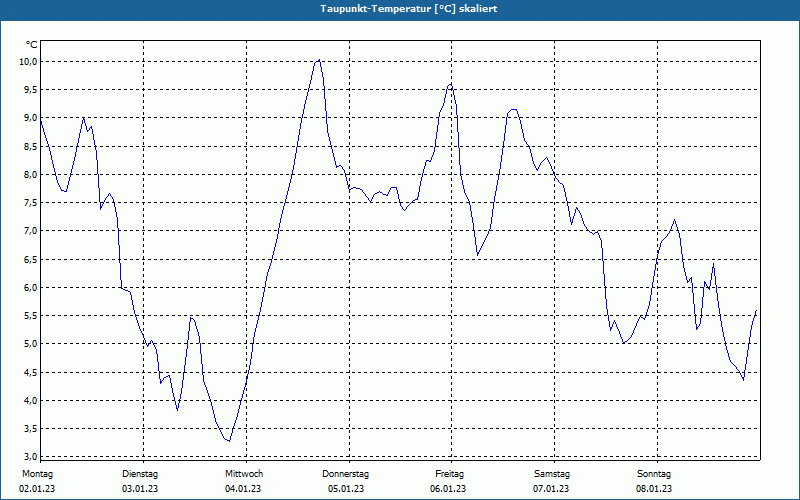Click the °C unit label
Screen dimensions: 800x500
click(32, 45)
